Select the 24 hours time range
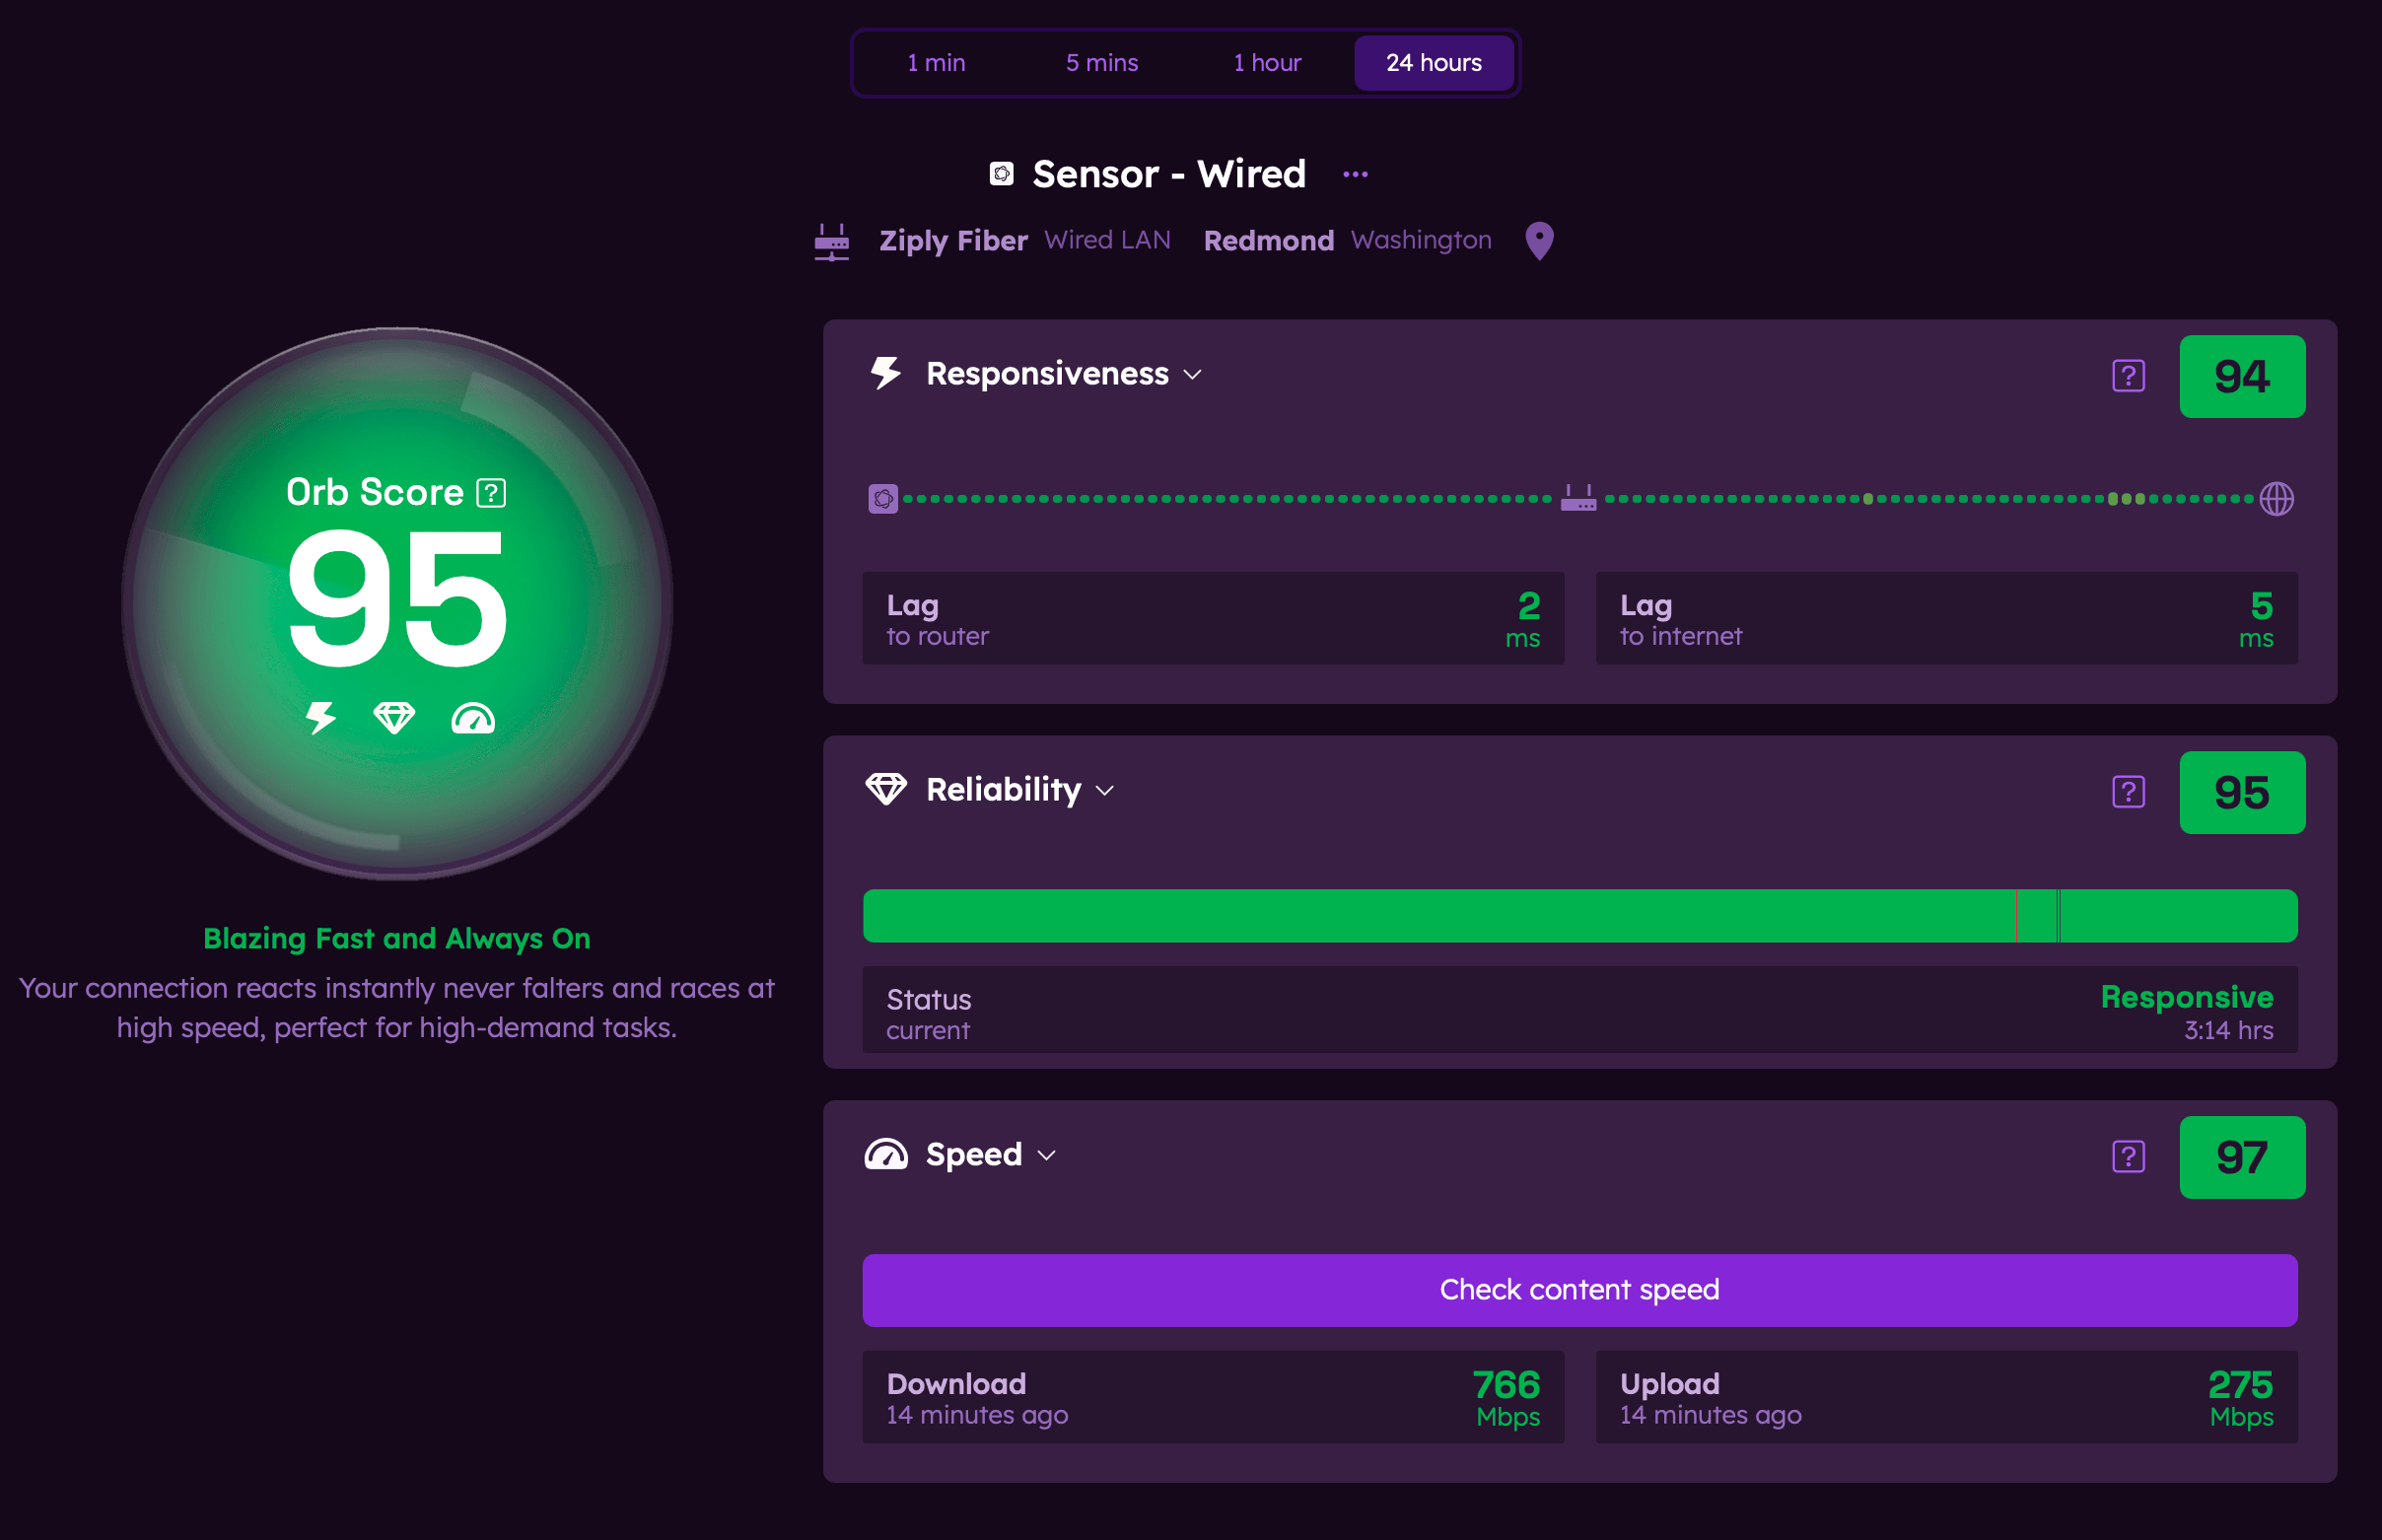The width and height of the screenshot is (2382, 1540). pyautogui.click(x=1433, y=63)
